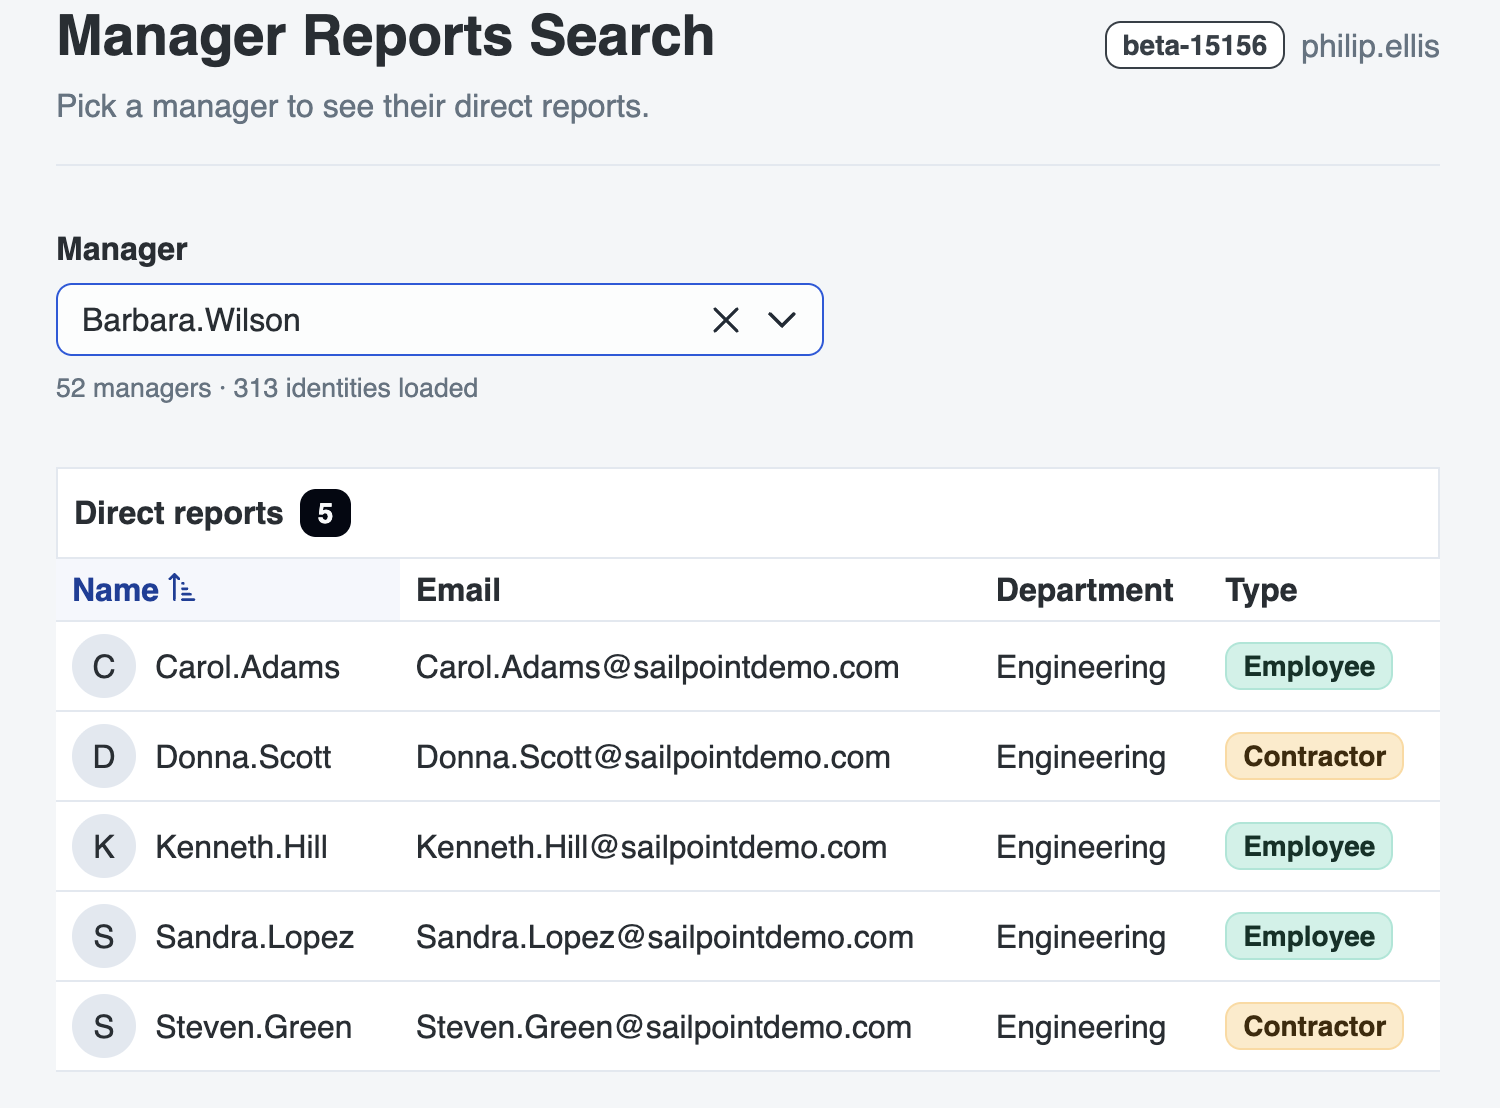This screenshot has height=1108, width=1500.
Task: Click the Contractor badge for Donna.Scott
Action: point(1314,756)
